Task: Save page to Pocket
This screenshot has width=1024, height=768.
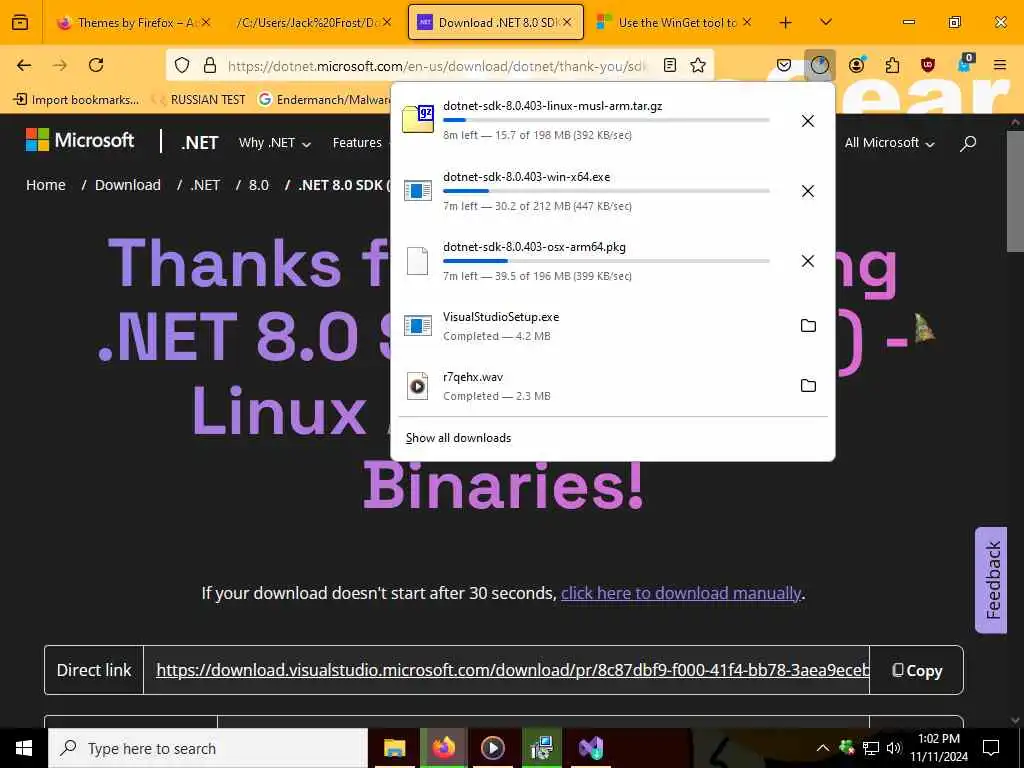Action: pyautogui.click(x=784, y=65)
